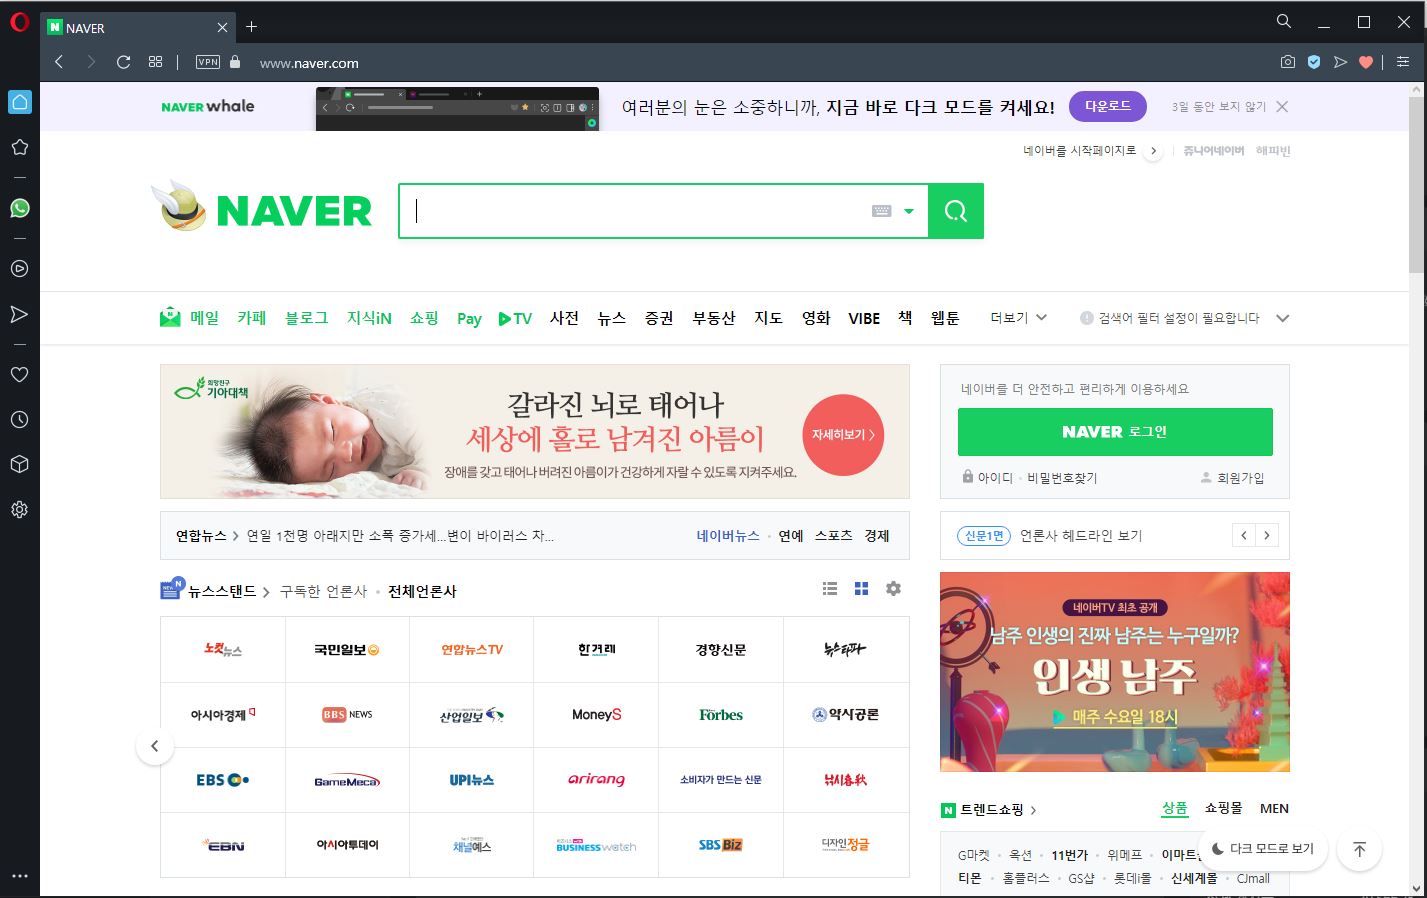The height and width of the screenshot is (898, 1427).
Task: Select 구독한 언론사 tab
Action: [x=324, y=591]
